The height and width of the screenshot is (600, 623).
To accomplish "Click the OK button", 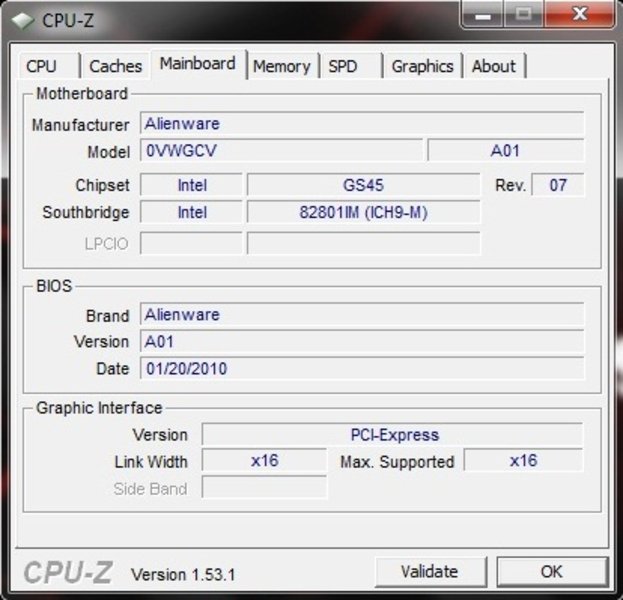I will (552, 572).
